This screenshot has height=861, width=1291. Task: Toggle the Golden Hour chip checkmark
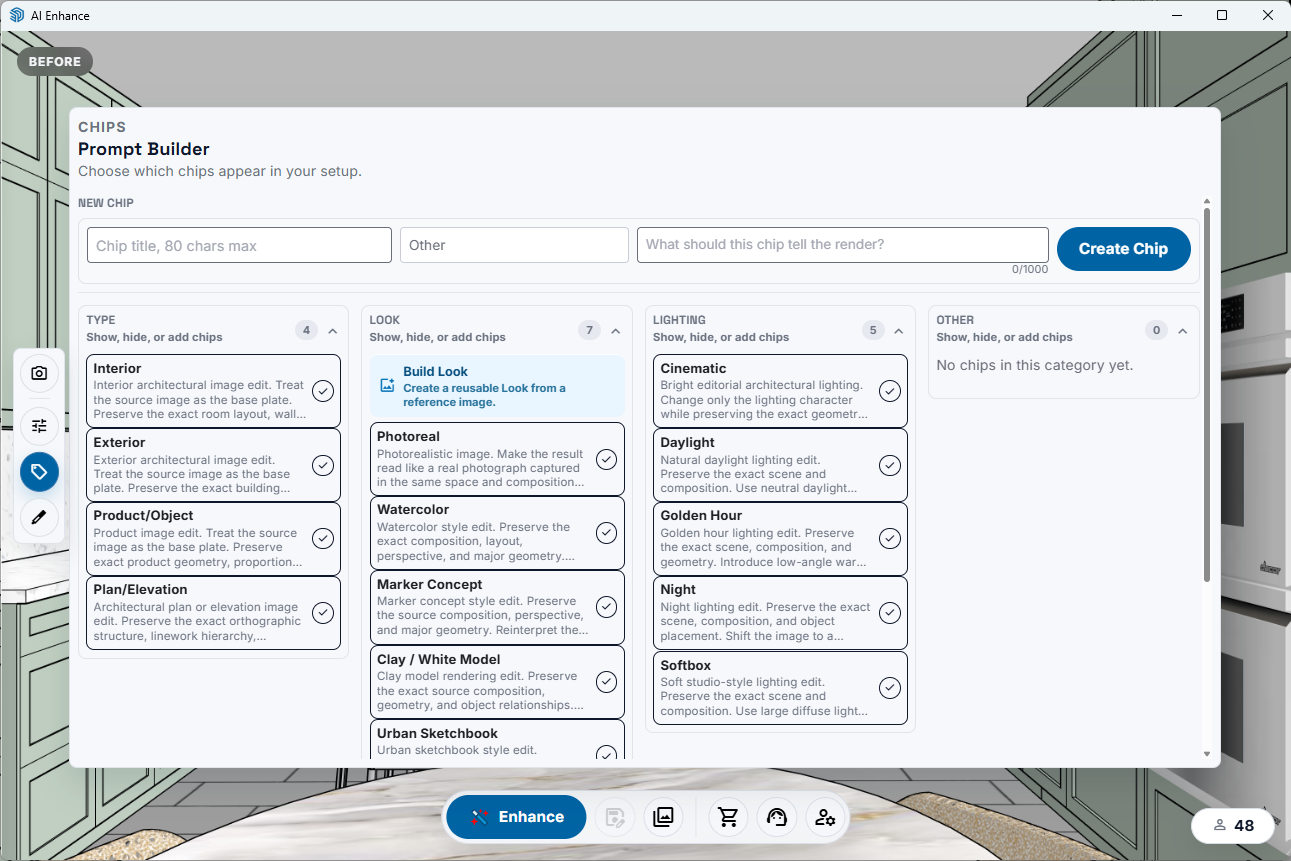coord(889,538)
